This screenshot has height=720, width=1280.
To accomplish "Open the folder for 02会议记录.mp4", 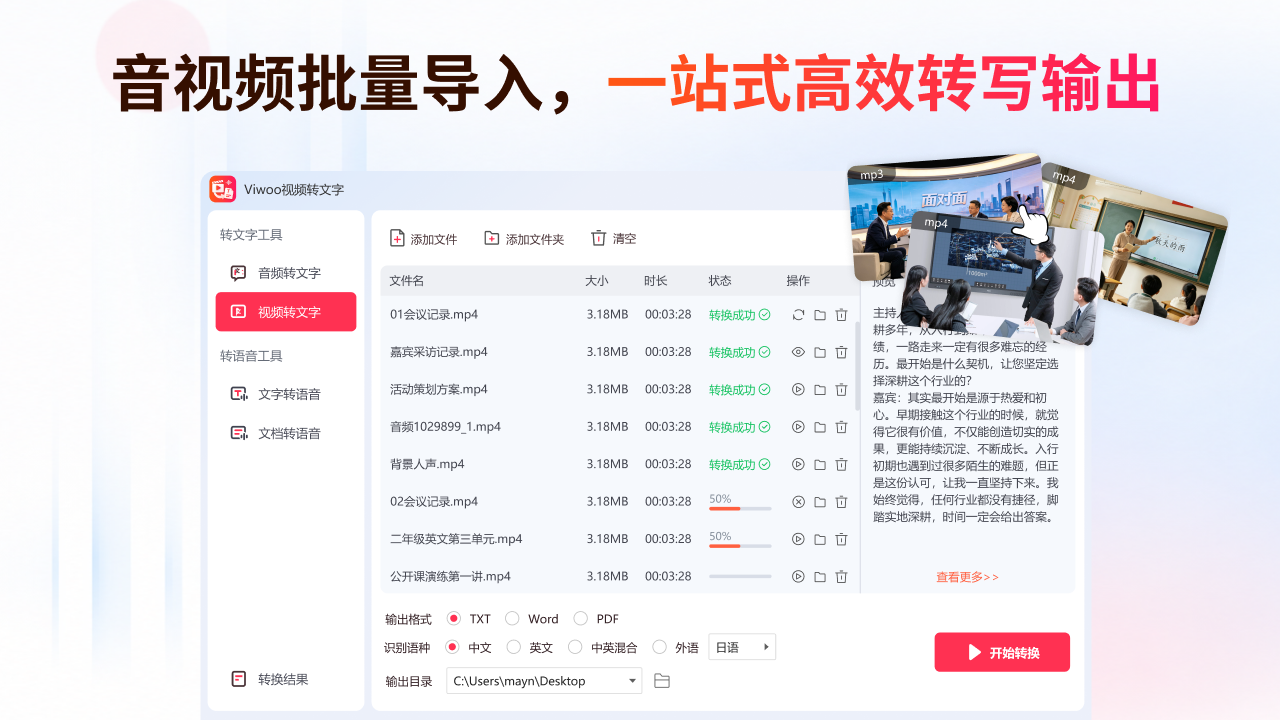I will [x=820, y=502].
